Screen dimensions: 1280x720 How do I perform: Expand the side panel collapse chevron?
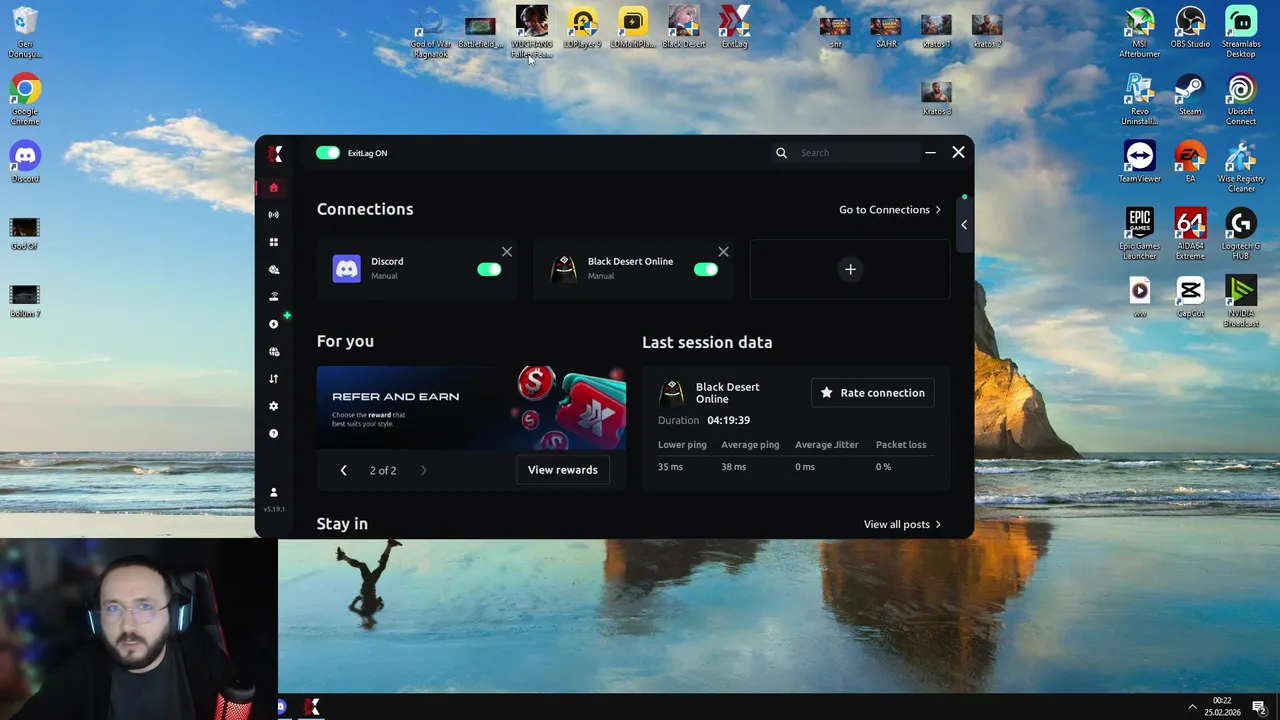pos(964,225)
